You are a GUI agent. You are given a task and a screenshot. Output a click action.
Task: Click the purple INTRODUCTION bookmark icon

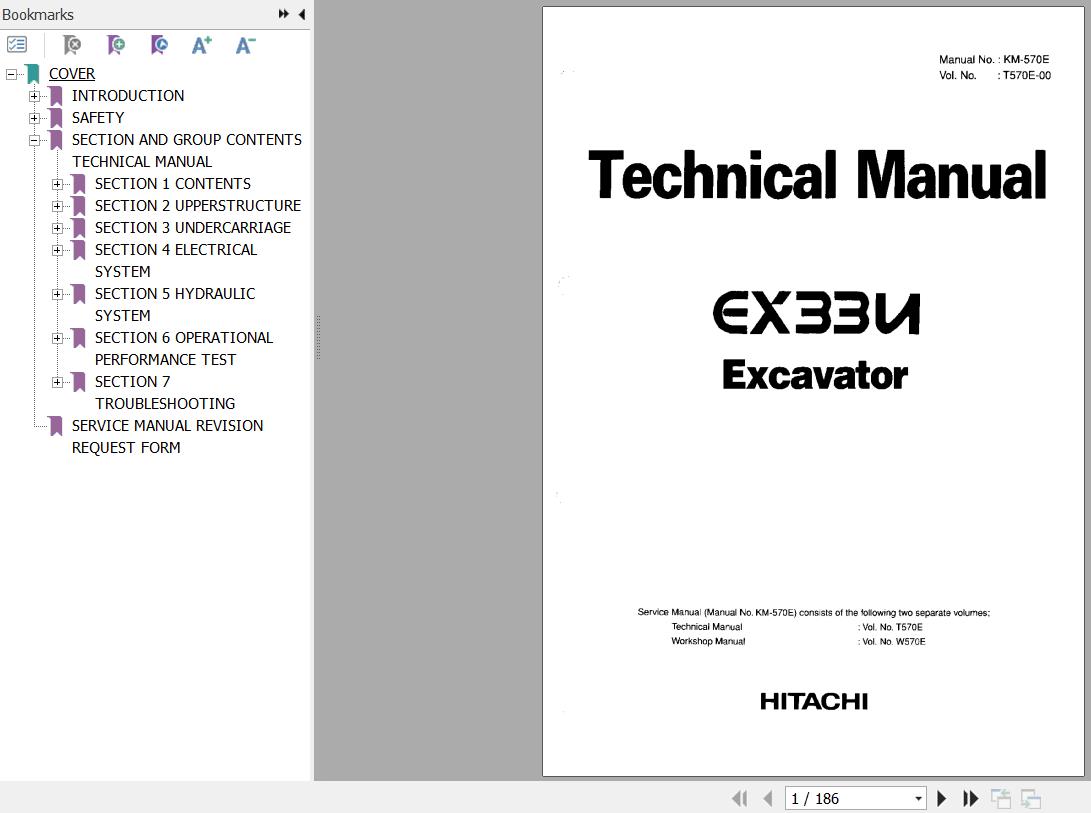[56, 96]
